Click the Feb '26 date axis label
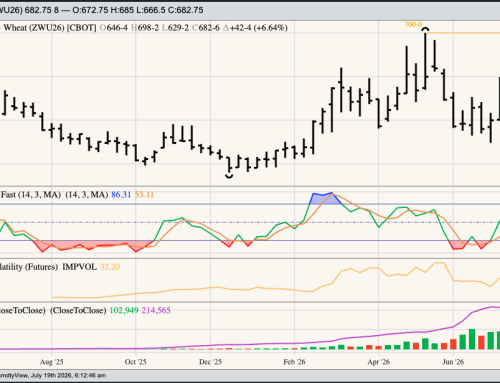Image resolution: width=500 pixels, height=383 pixels. click(x=294, y=362)
